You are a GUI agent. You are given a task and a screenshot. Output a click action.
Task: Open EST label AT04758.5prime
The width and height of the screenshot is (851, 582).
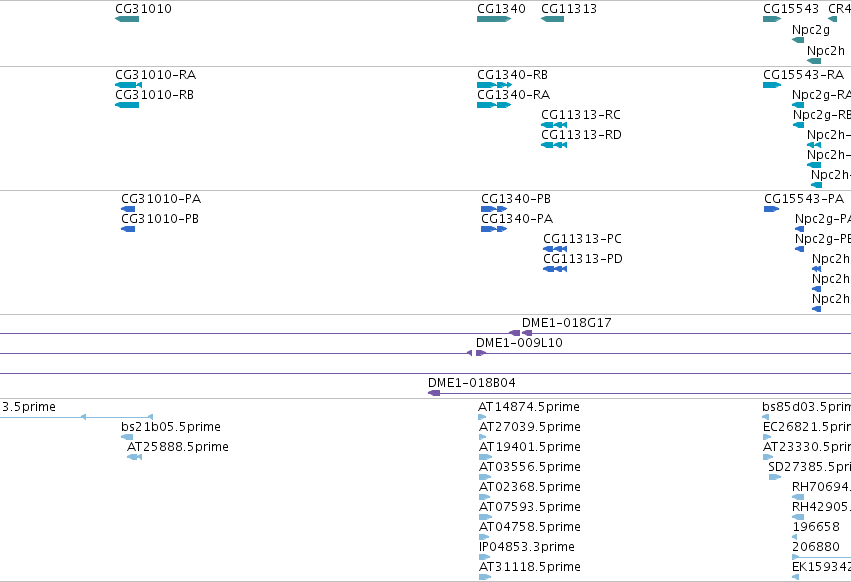(530, 527)
